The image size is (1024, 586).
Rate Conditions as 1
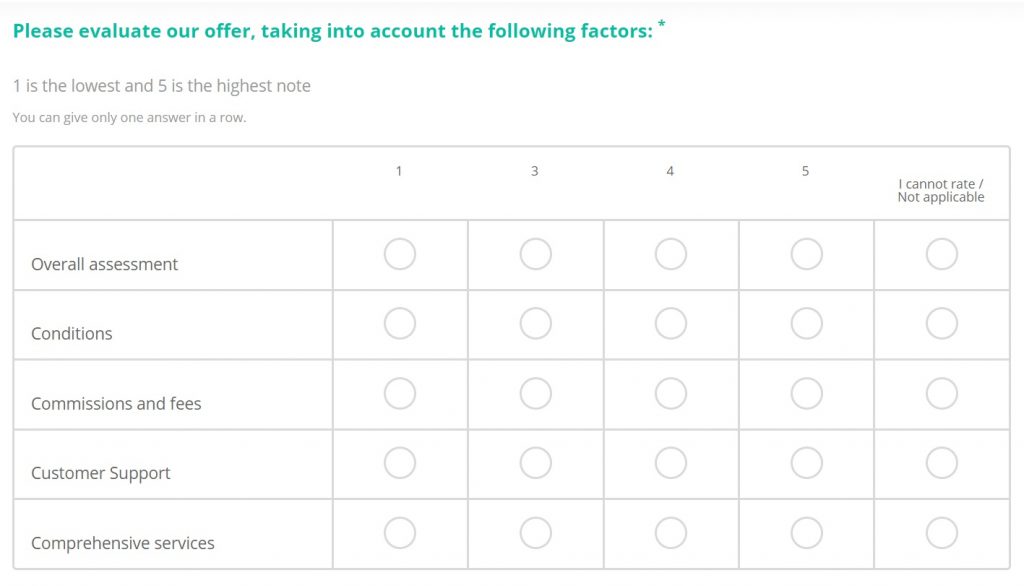(400, 323)
